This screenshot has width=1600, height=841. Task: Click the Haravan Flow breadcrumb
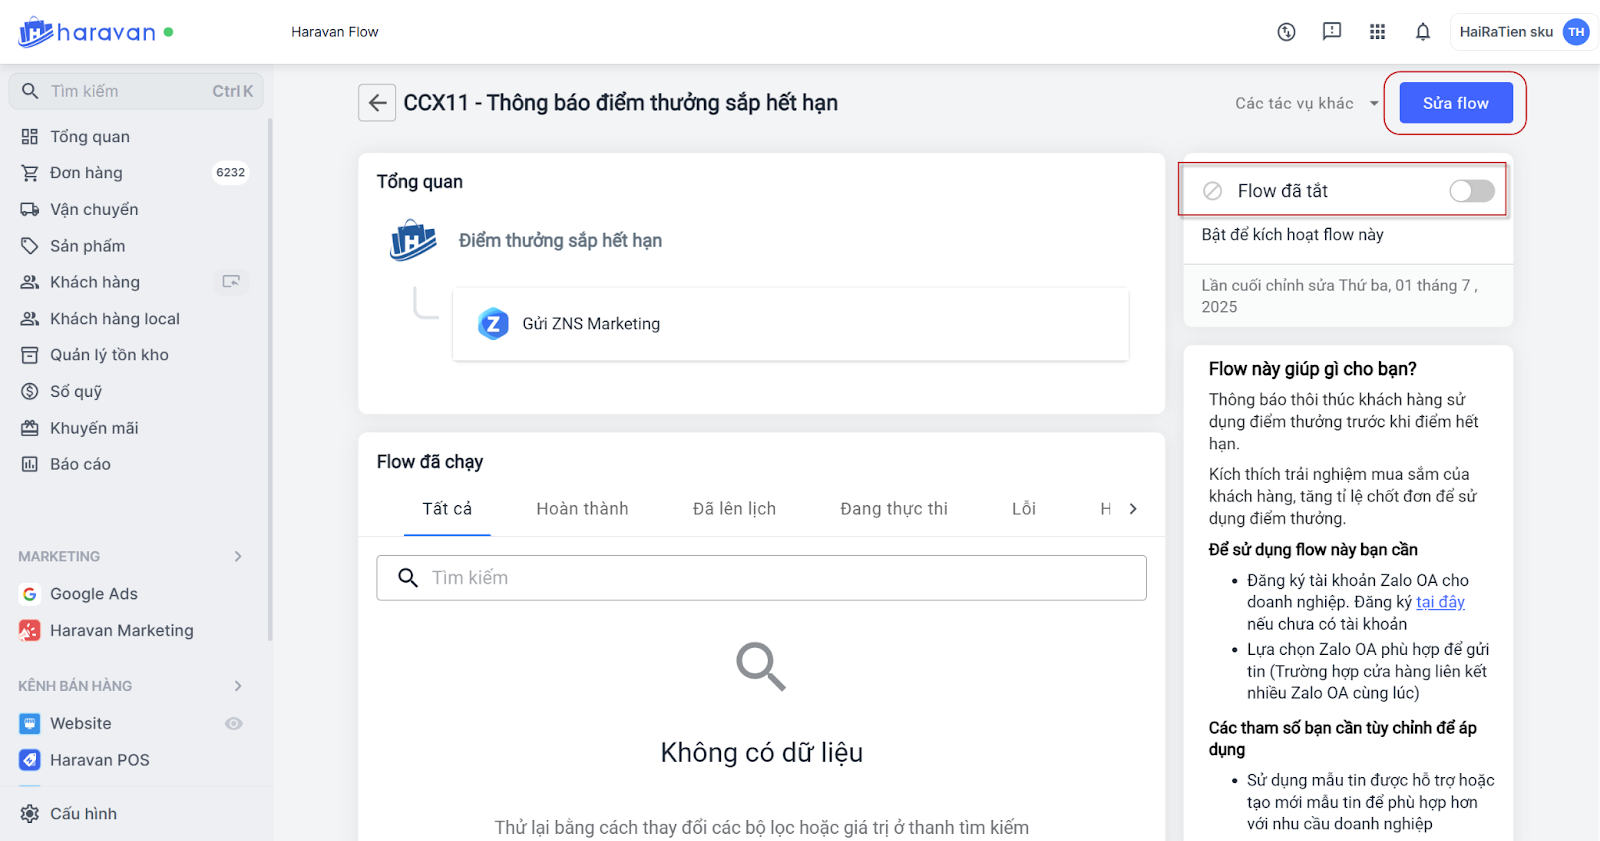(335, 32)
